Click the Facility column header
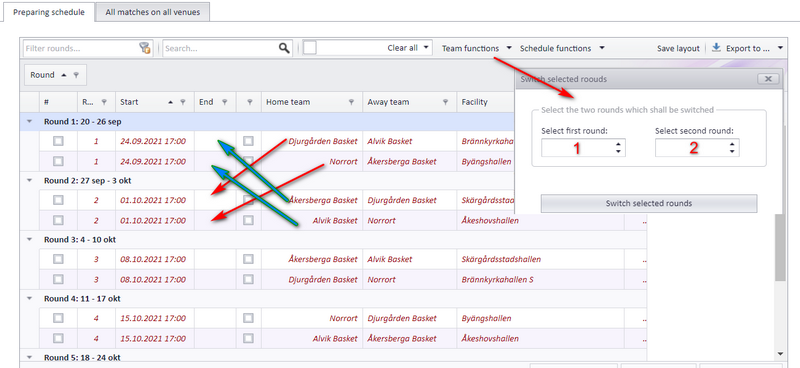 (485, 102)
